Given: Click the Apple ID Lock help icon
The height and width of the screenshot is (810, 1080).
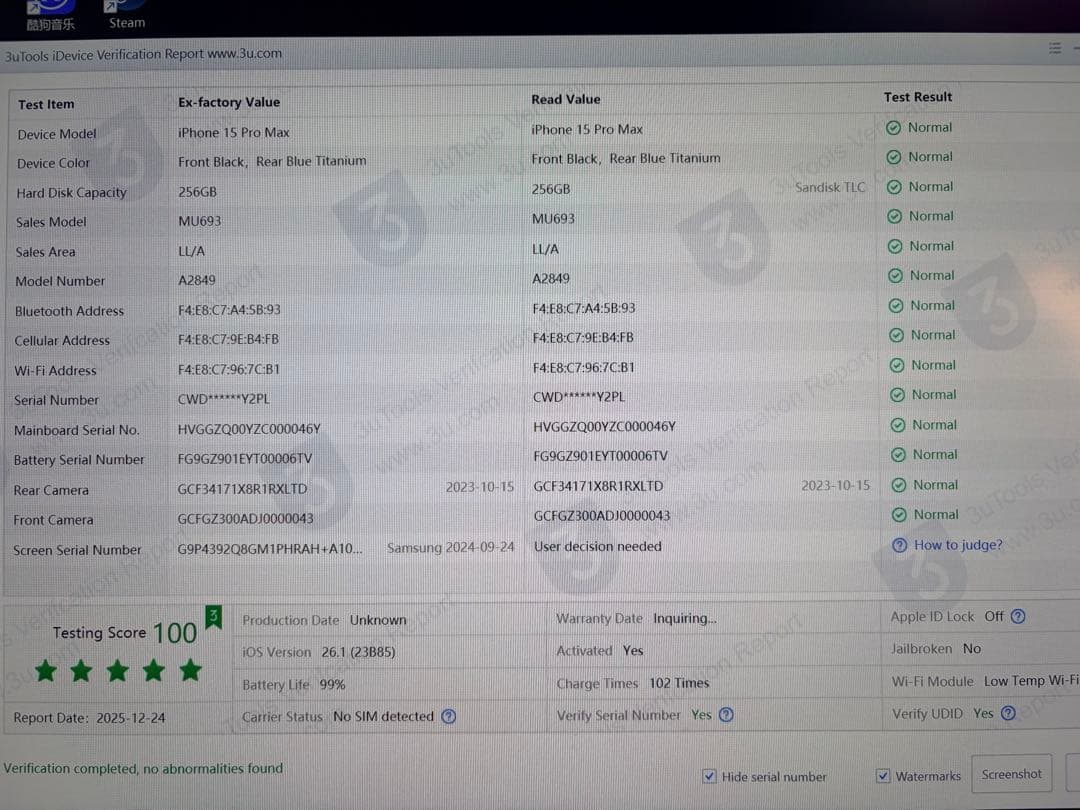Looking at the screenshot, I should click(x=1018, y=616).
